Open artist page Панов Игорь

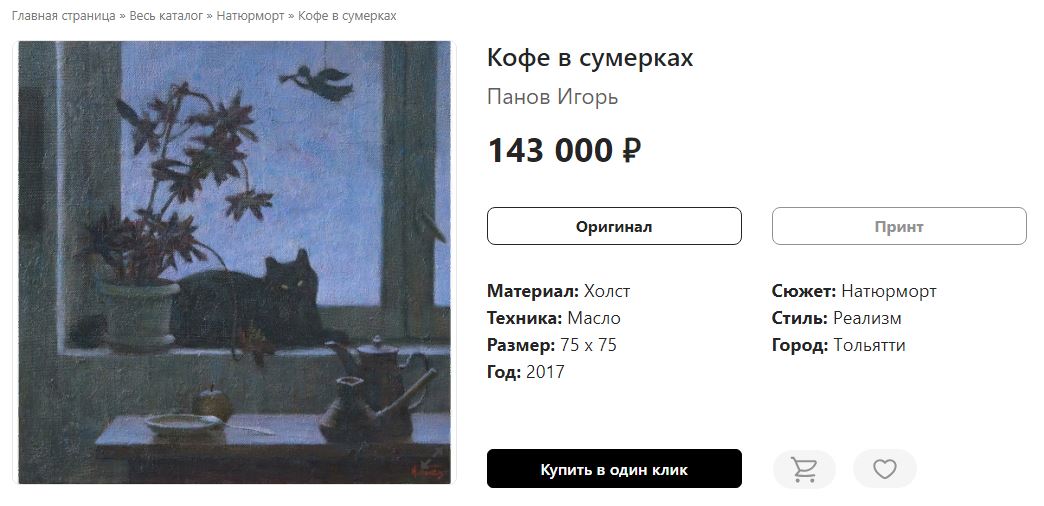553,97
